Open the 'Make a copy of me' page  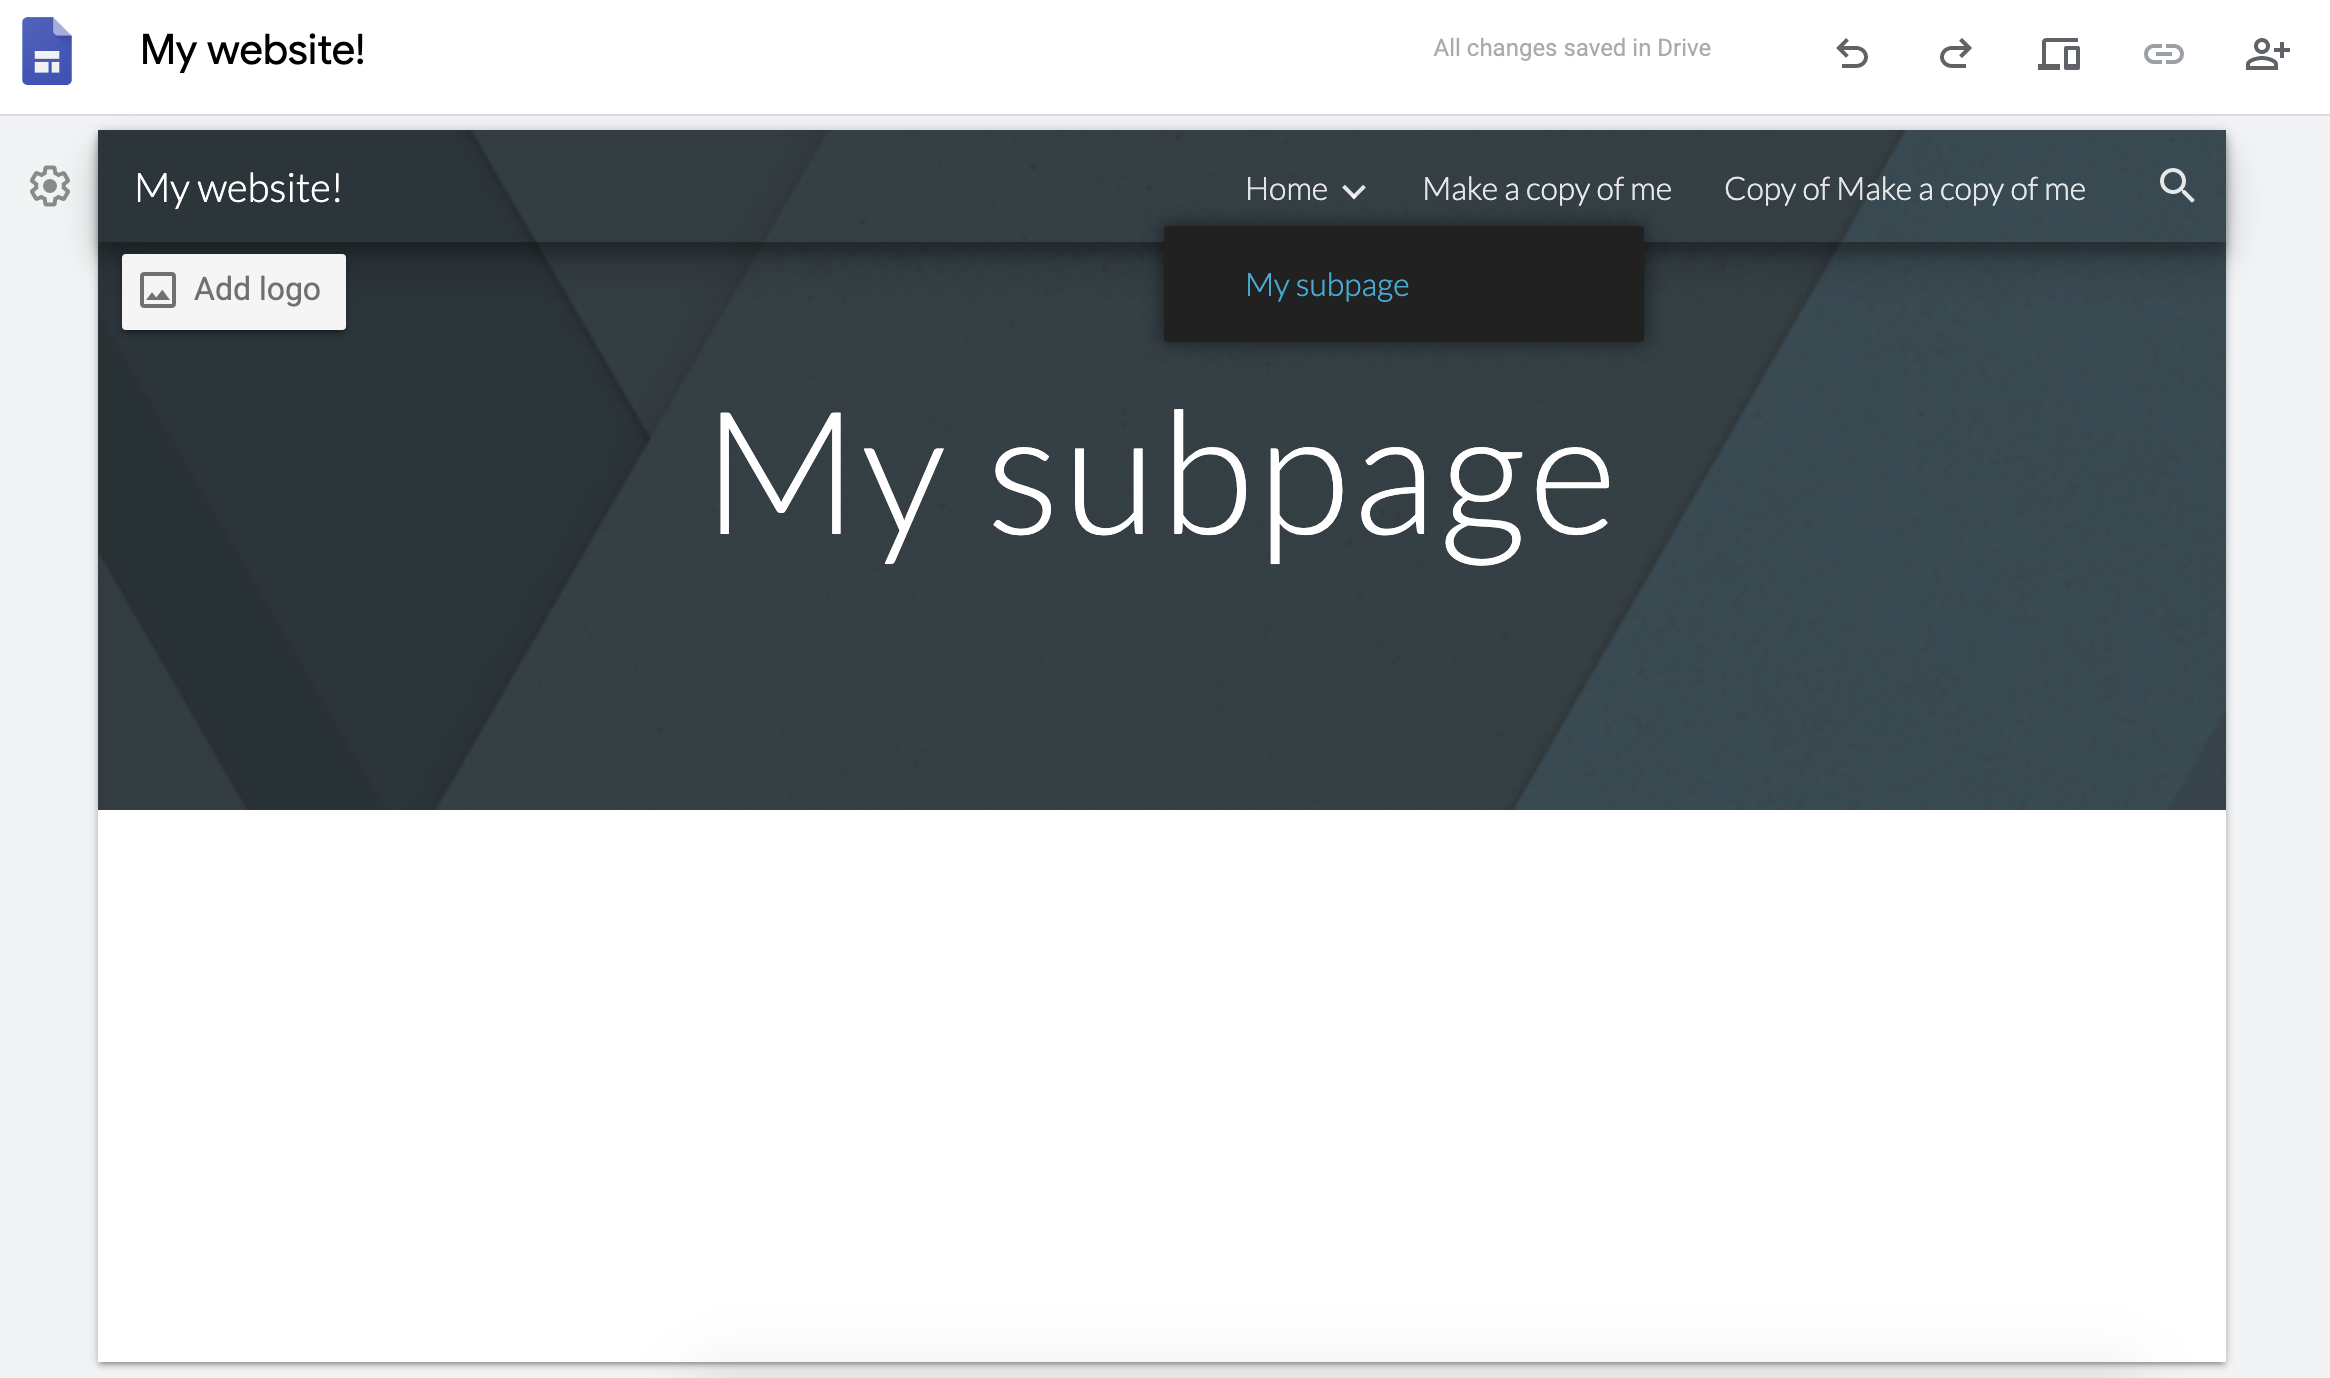coord(1547,189)
